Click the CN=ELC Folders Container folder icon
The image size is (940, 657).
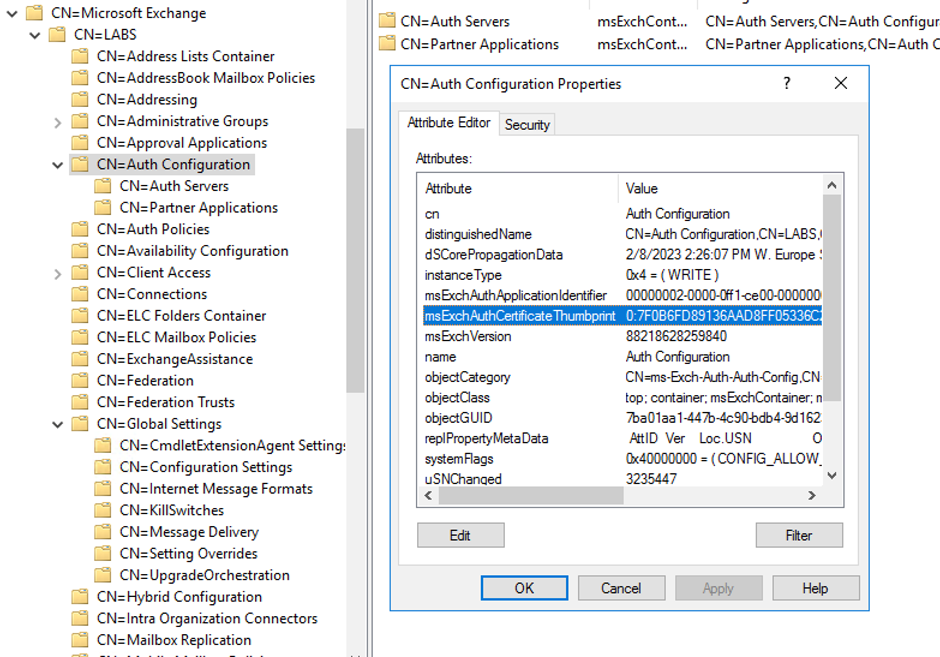coord(80,315)
